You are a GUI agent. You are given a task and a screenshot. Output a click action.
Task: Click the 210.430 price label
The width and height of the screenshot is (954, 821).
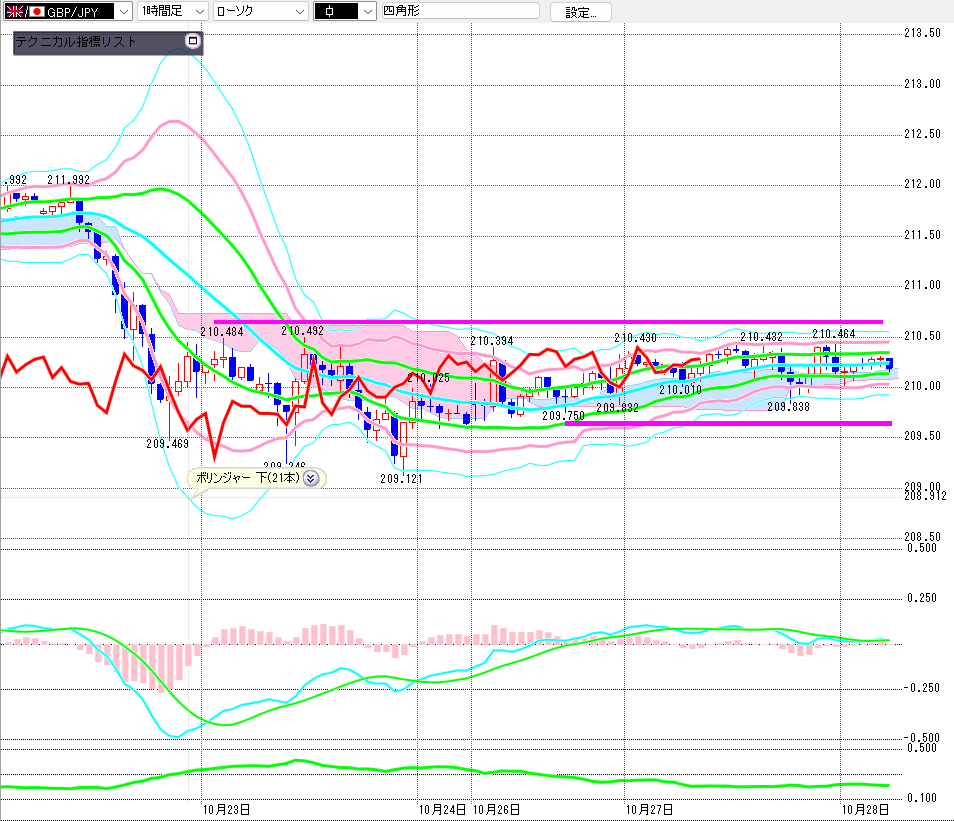click(635, 338)
